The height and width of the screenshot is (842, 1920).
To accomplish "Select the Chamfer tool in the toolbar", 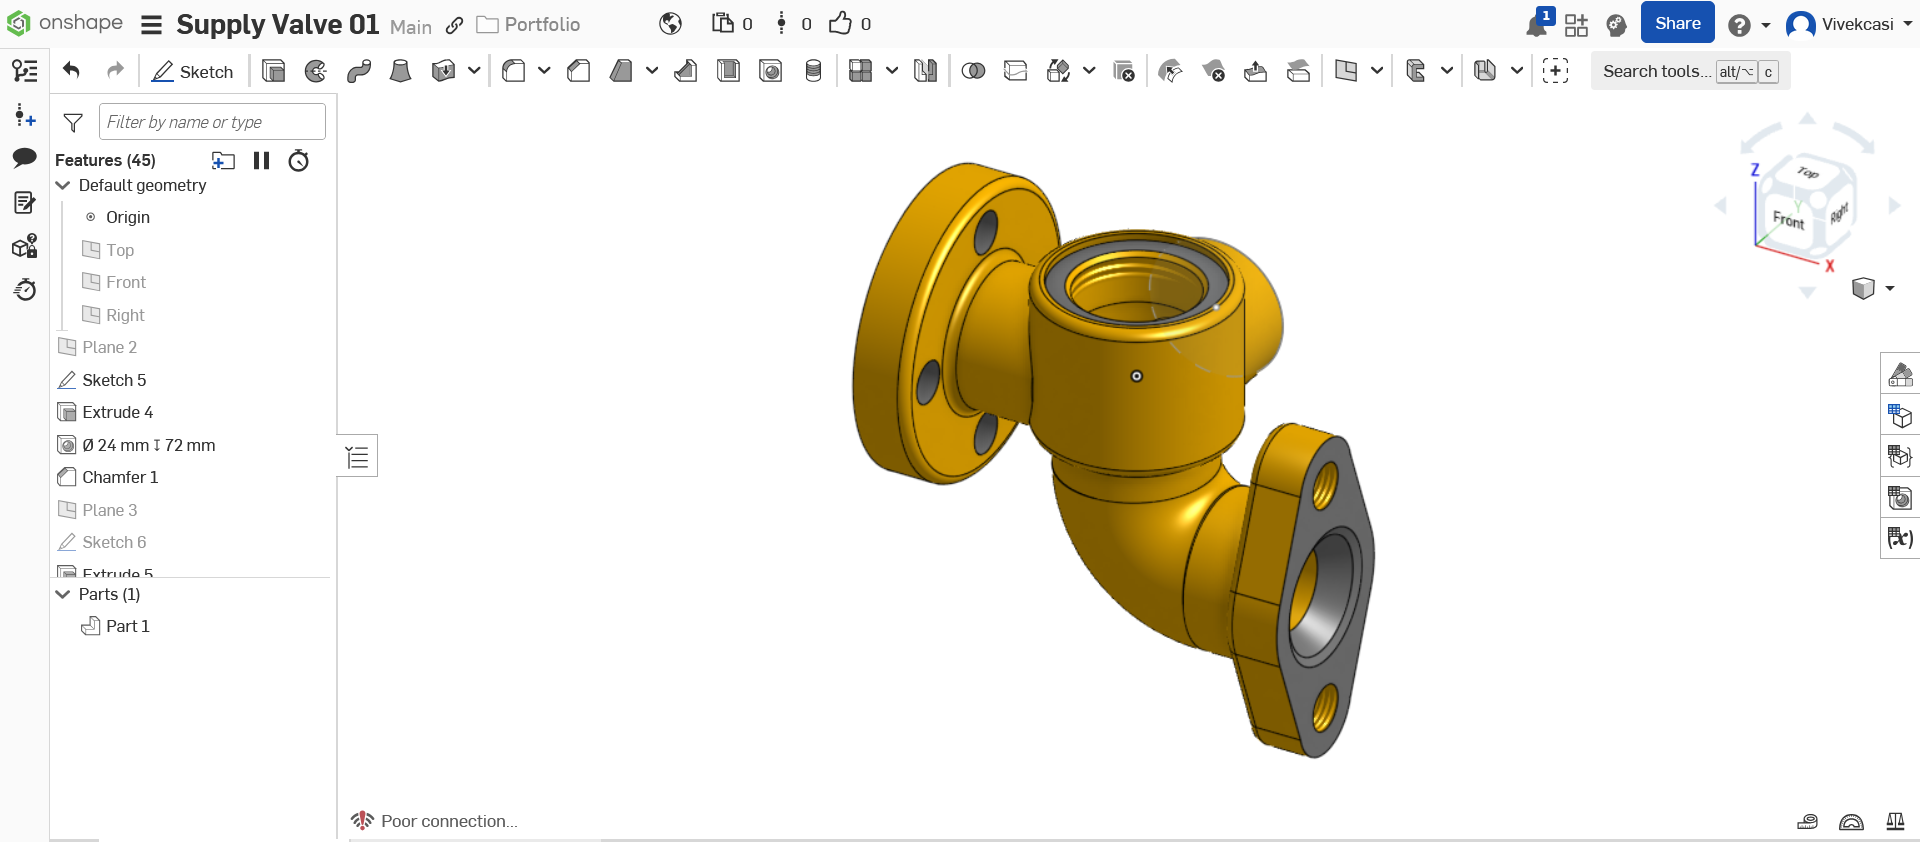I will point(578,71).
